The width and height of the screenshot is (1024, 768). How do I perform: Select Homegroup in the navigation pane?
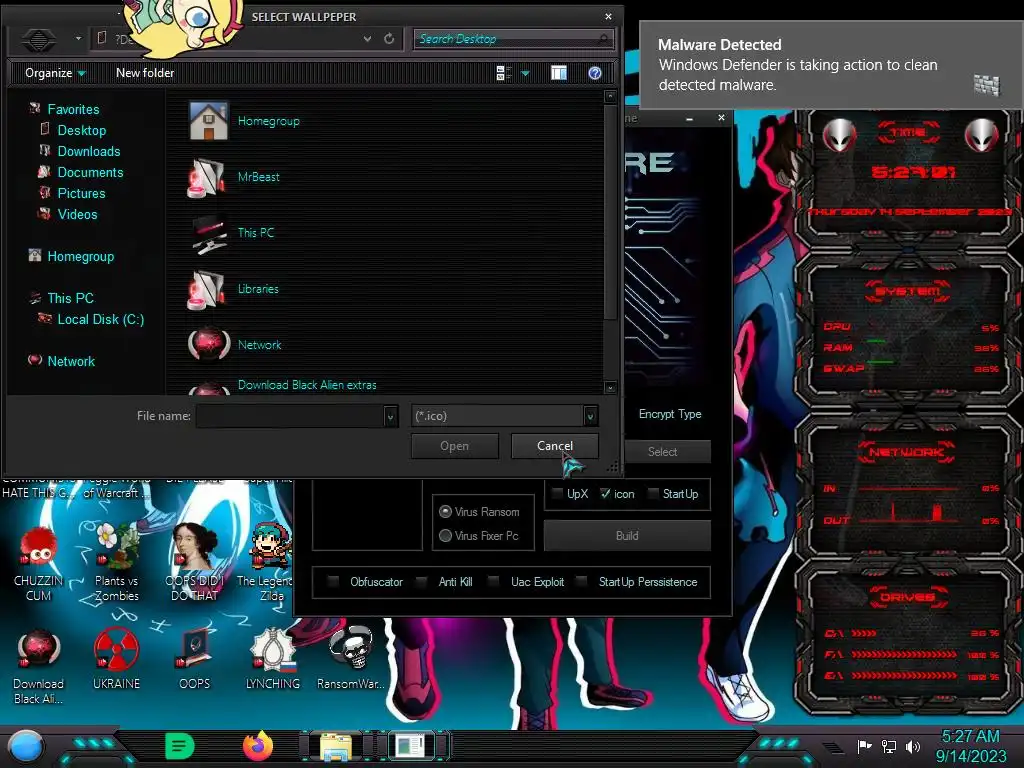pos(80,257)
